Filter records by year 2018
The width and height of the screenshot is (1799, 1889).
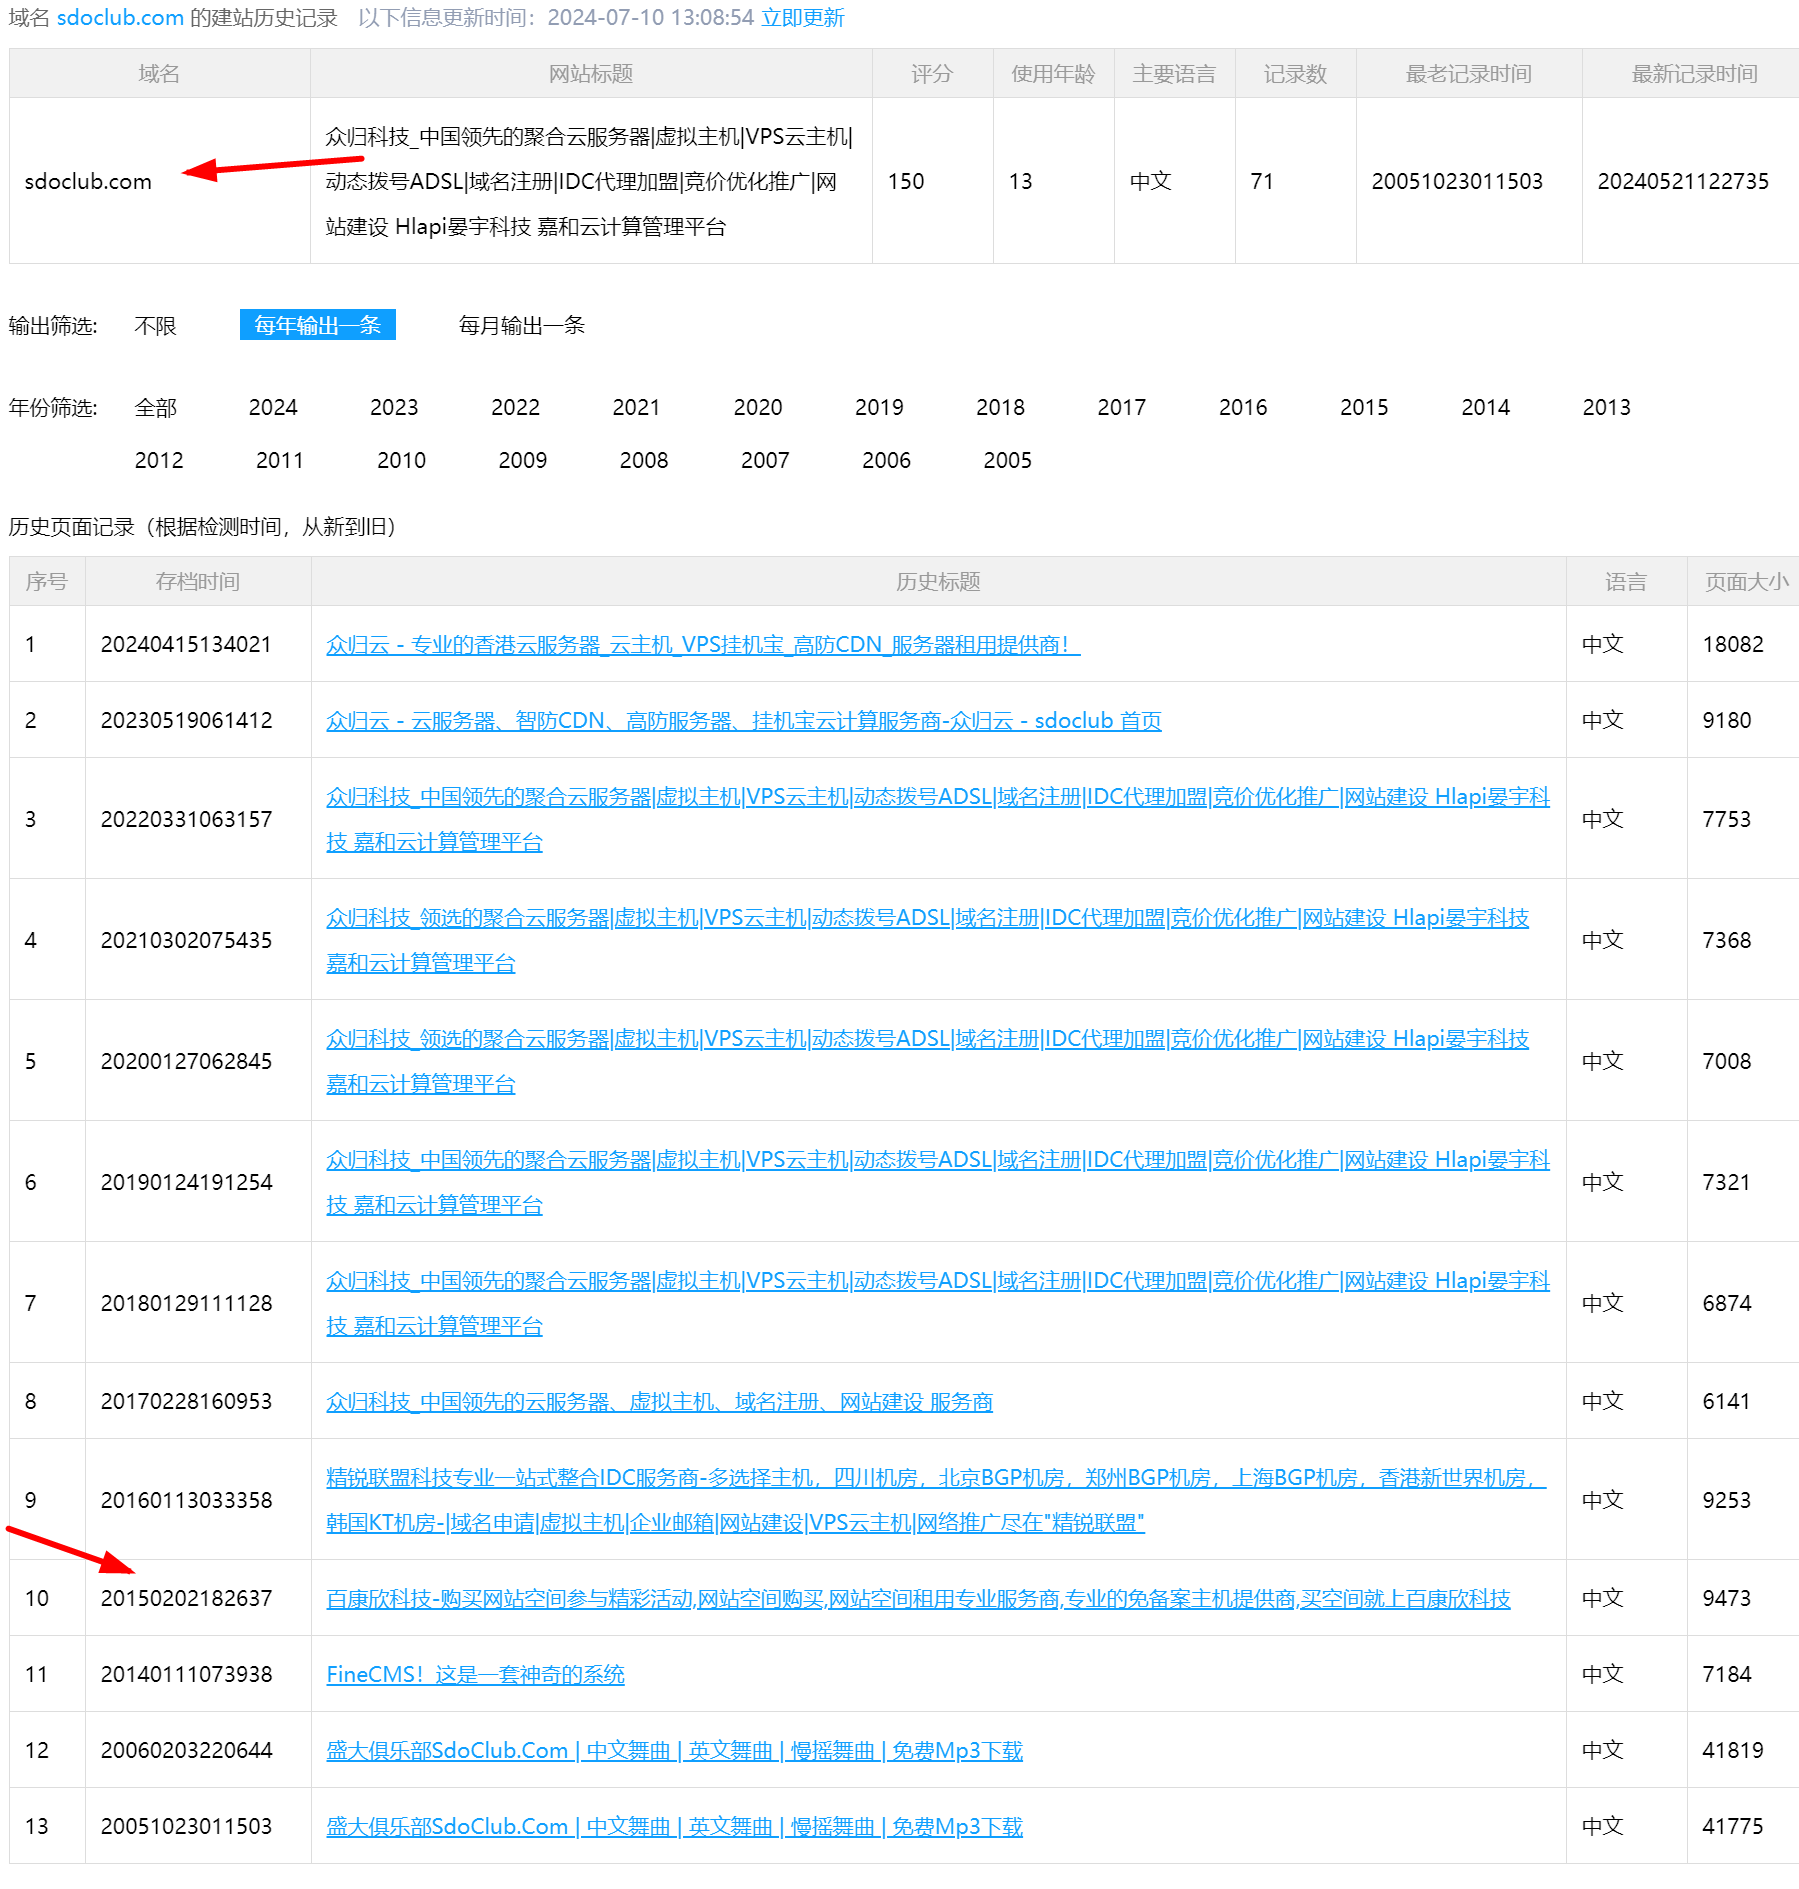click(x=1000, y=408)
